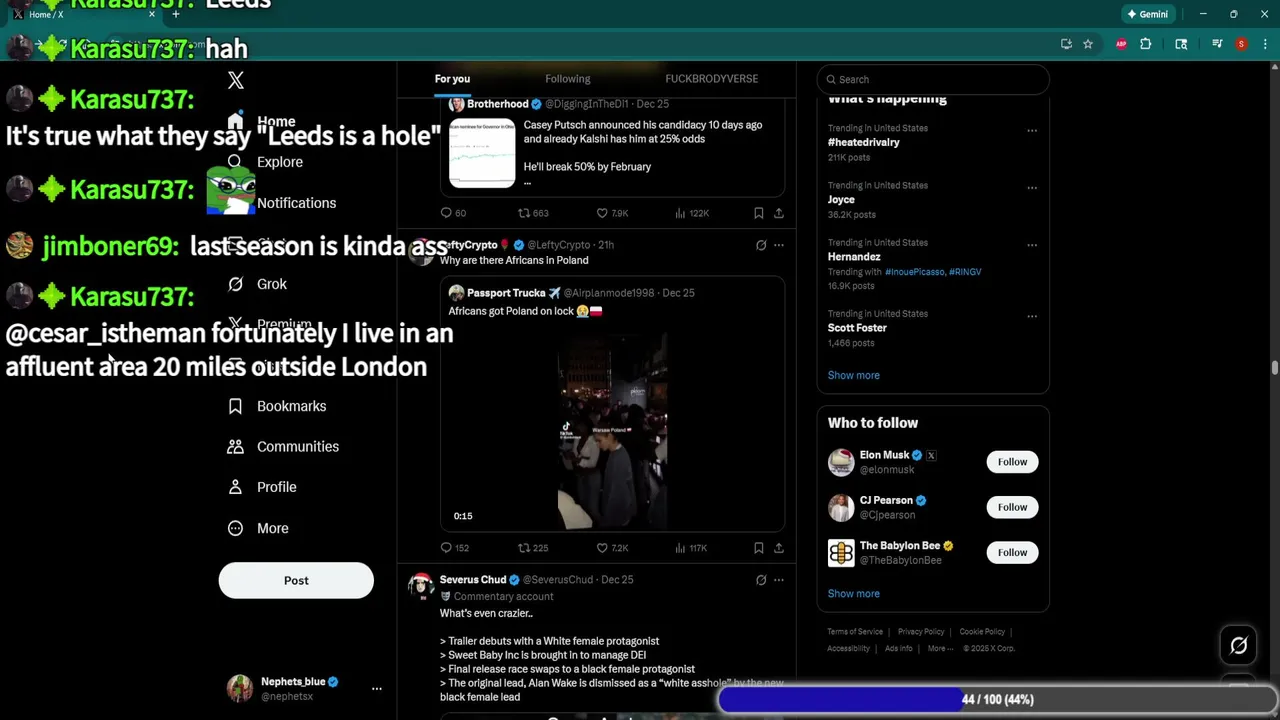Open the Privacy Policy link

921,632
